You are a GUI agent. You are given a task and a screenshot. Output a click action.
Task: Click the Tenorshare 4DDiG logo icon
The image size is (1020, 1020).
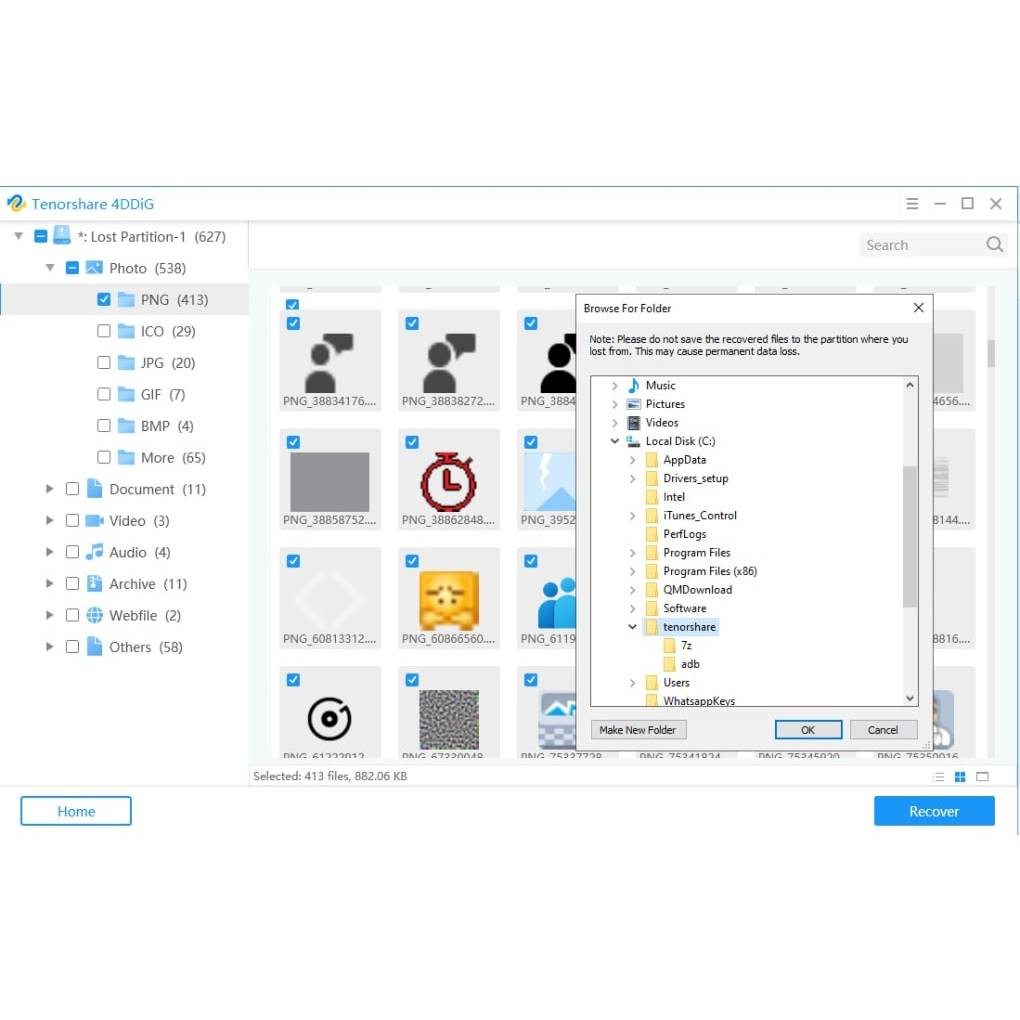[x=16, y=204]
